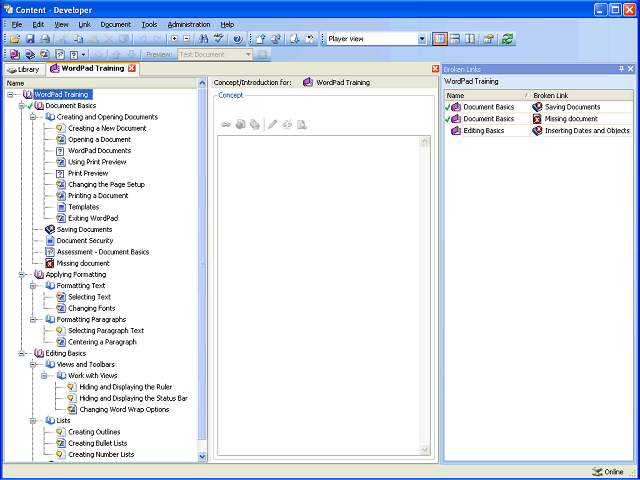Image resolution: width=640 pixels, height=480 pixels.
Task: Click the Print toolbar icon
Action: (45, 39)
